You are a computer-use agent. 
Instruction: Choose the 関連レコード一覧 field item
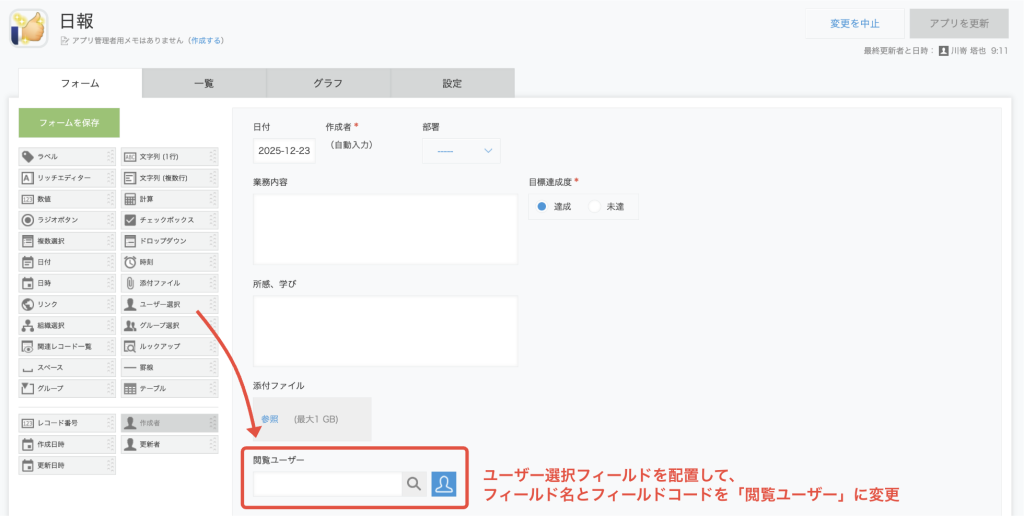[67, 346]
